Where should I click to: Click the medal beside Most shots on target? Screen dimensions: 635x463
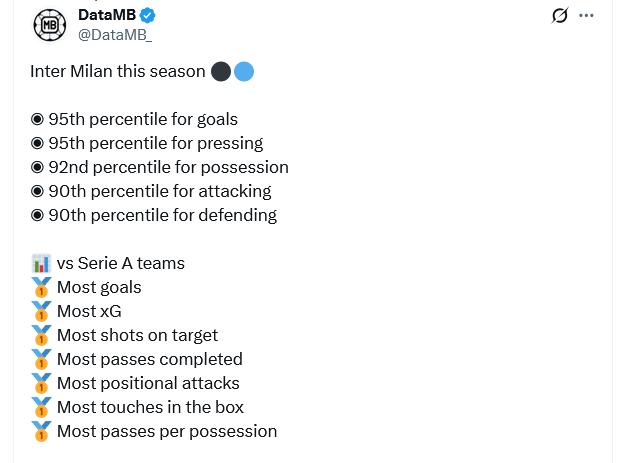41,336
